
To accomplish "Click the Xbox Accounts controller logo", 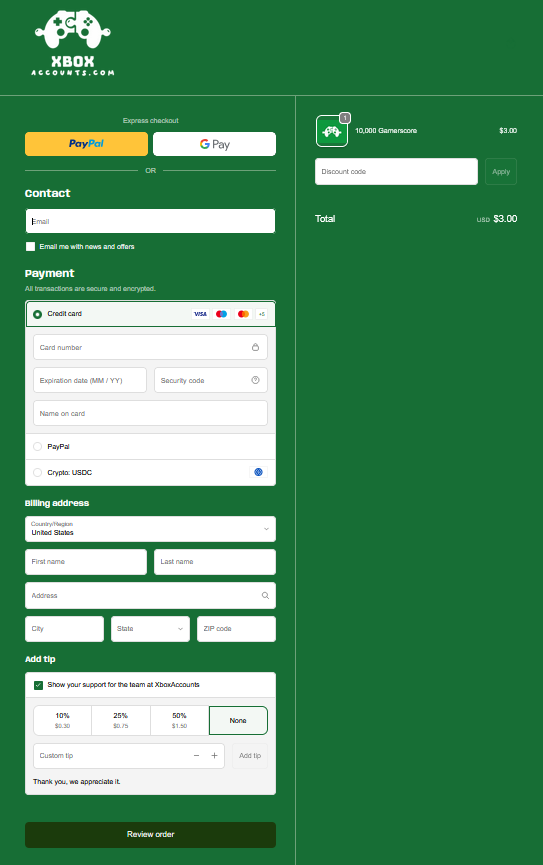I will [x=73, y=42].
